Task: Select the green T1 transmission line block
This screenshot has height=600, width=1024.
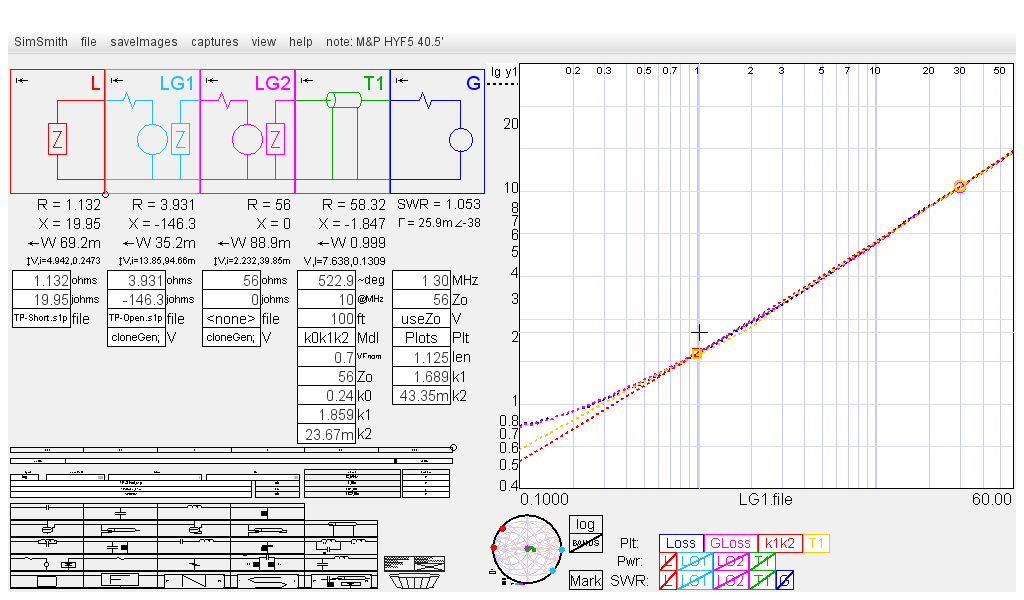Action: click(342, 131)
